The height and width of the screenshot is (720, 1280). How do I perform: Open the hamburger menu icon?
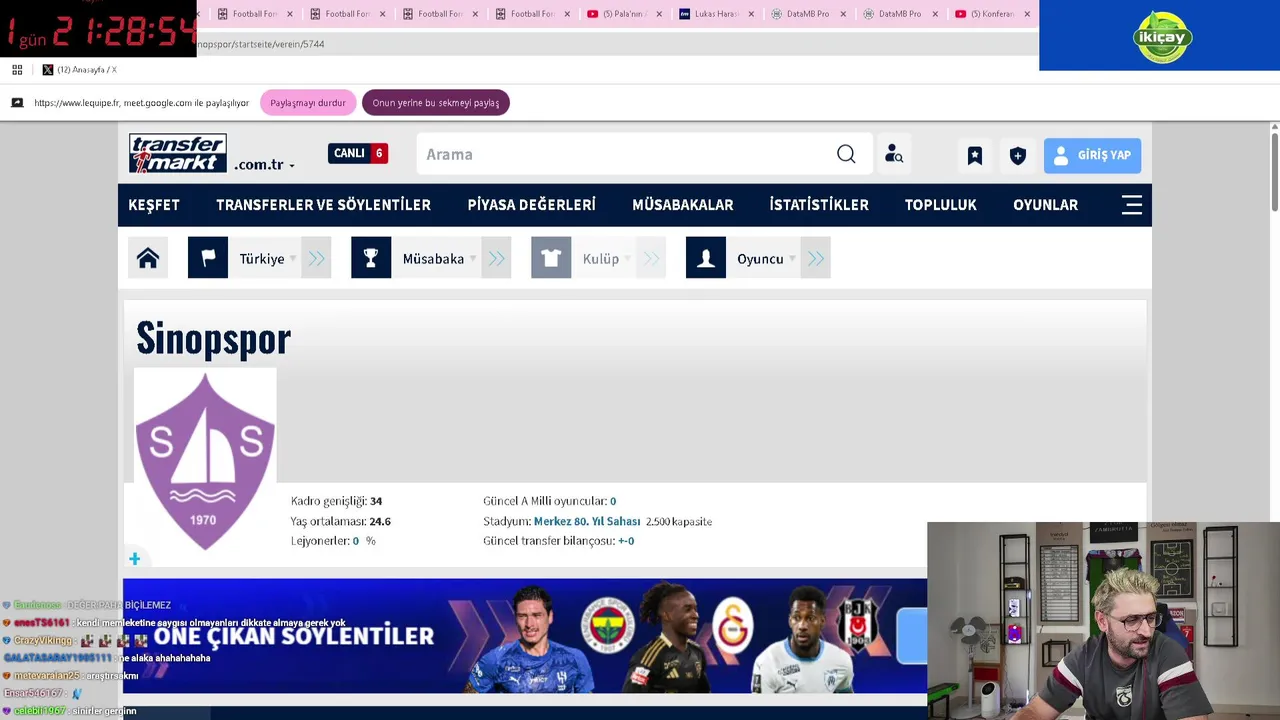point(1132,204)
